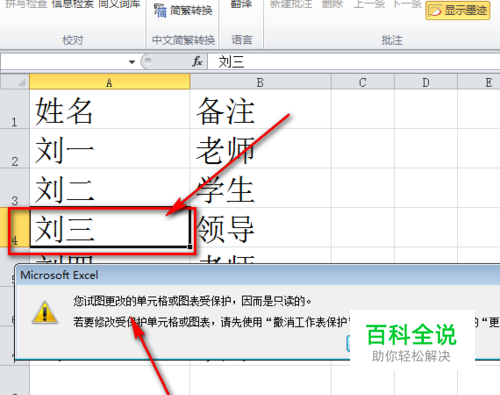
Task: Click empty cell C1
Action: (363, 109)
